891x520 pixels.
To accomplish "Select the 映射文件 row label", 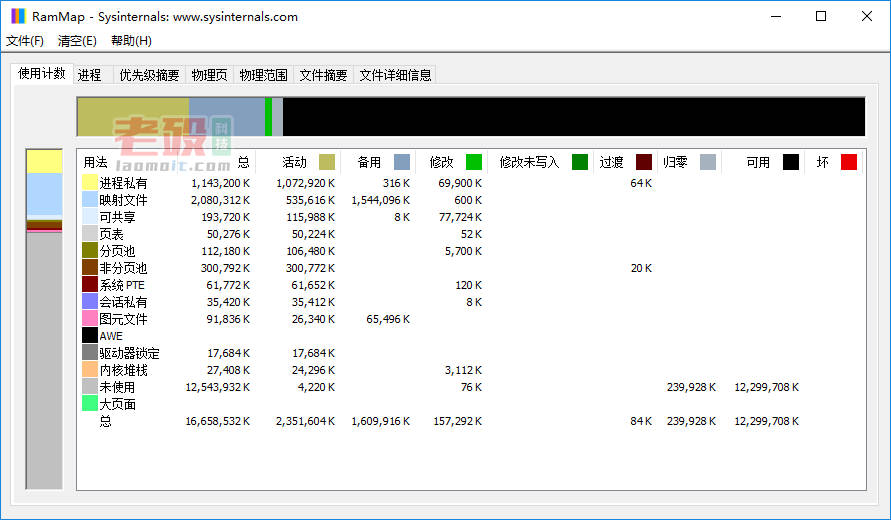I will tap(123, 200).
